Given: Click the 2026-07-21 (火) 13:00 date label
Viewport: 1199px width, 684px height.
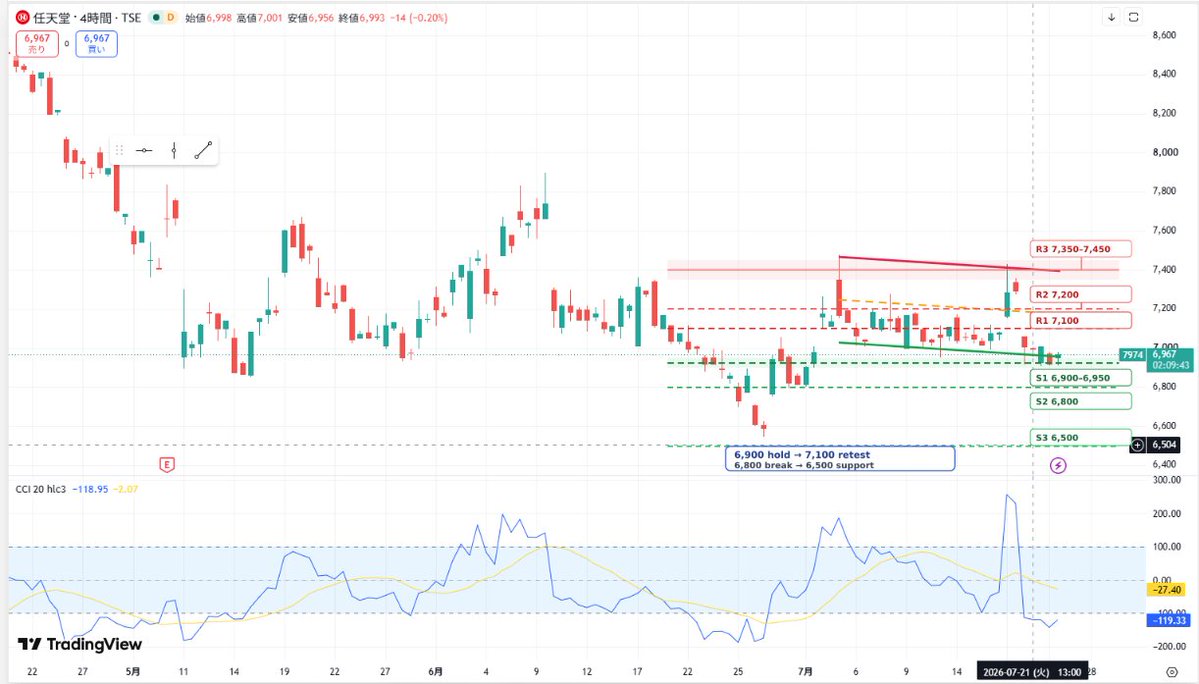Looking at the screenshot, I should [x=1032, y=672].
